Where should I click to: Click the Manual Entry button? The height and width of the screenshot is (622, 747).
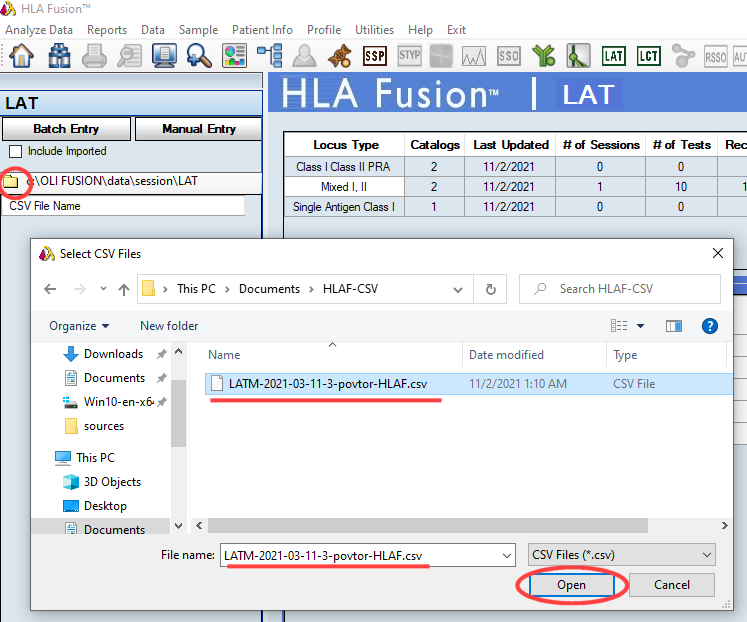point(199,129)
